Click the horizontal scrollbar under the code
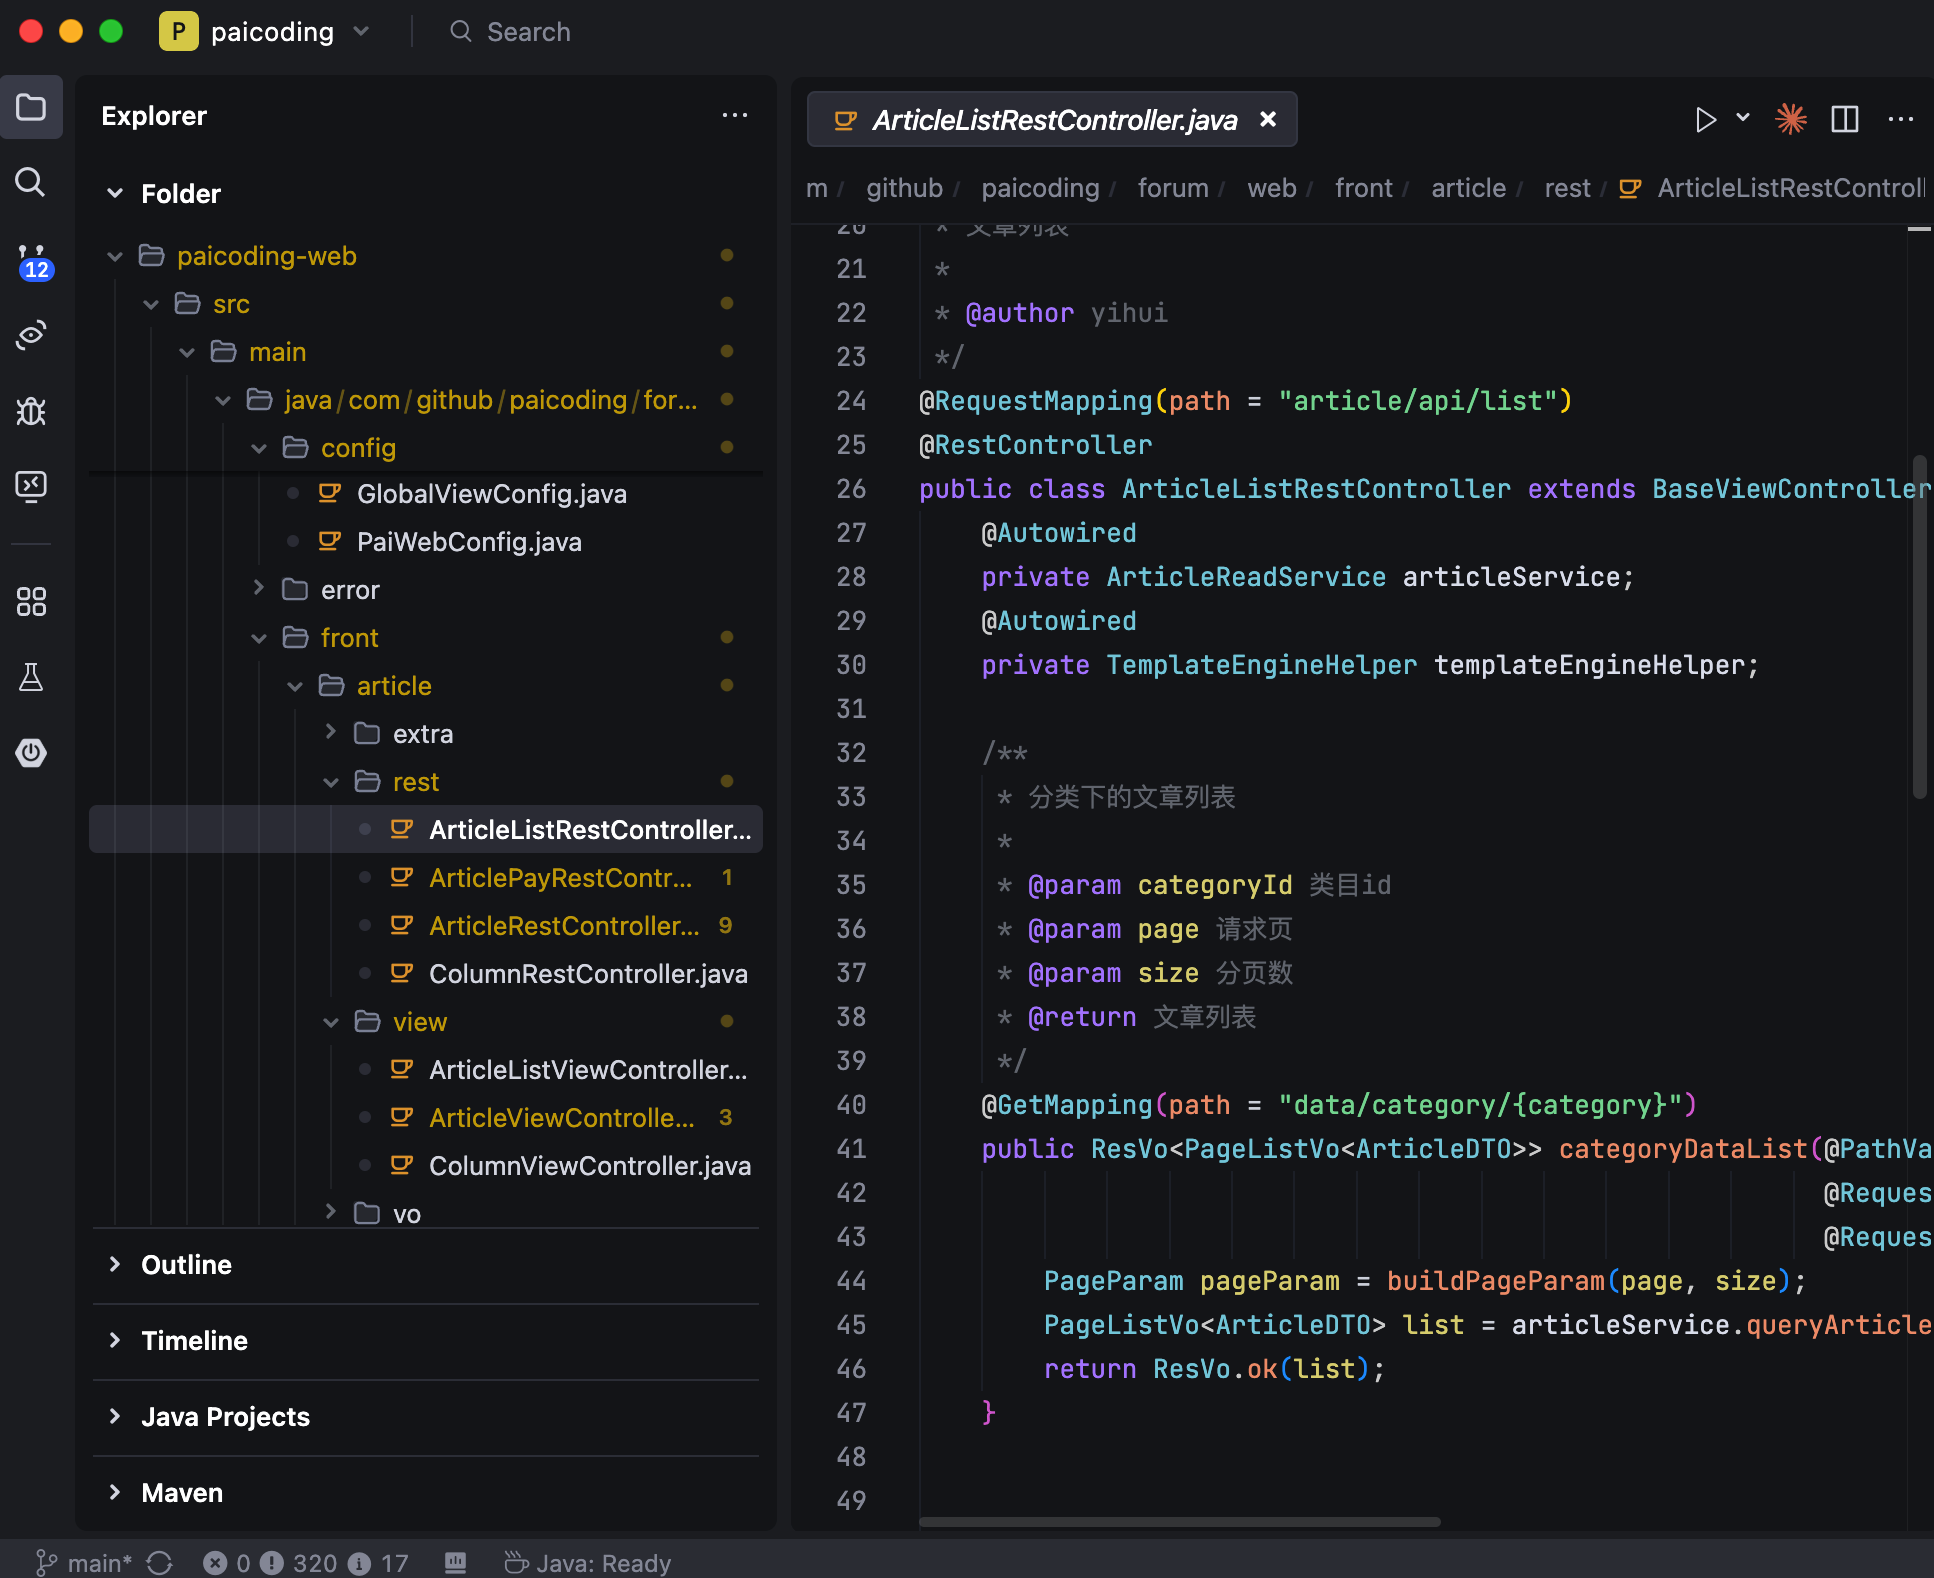The width and height of the screenshot is (1934, 1578). click(x=1180, y=1522)
